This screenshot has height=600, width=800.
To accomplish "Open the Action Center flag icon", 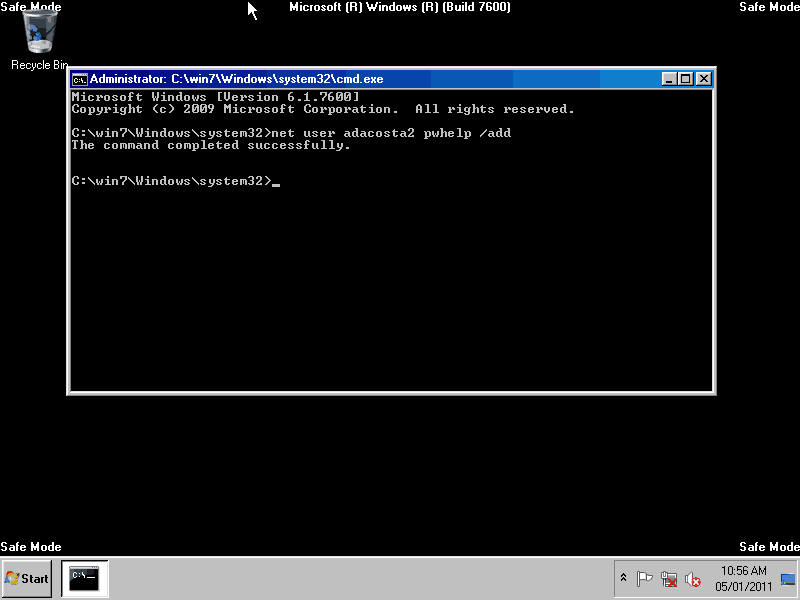I will (x=645, y=579).
